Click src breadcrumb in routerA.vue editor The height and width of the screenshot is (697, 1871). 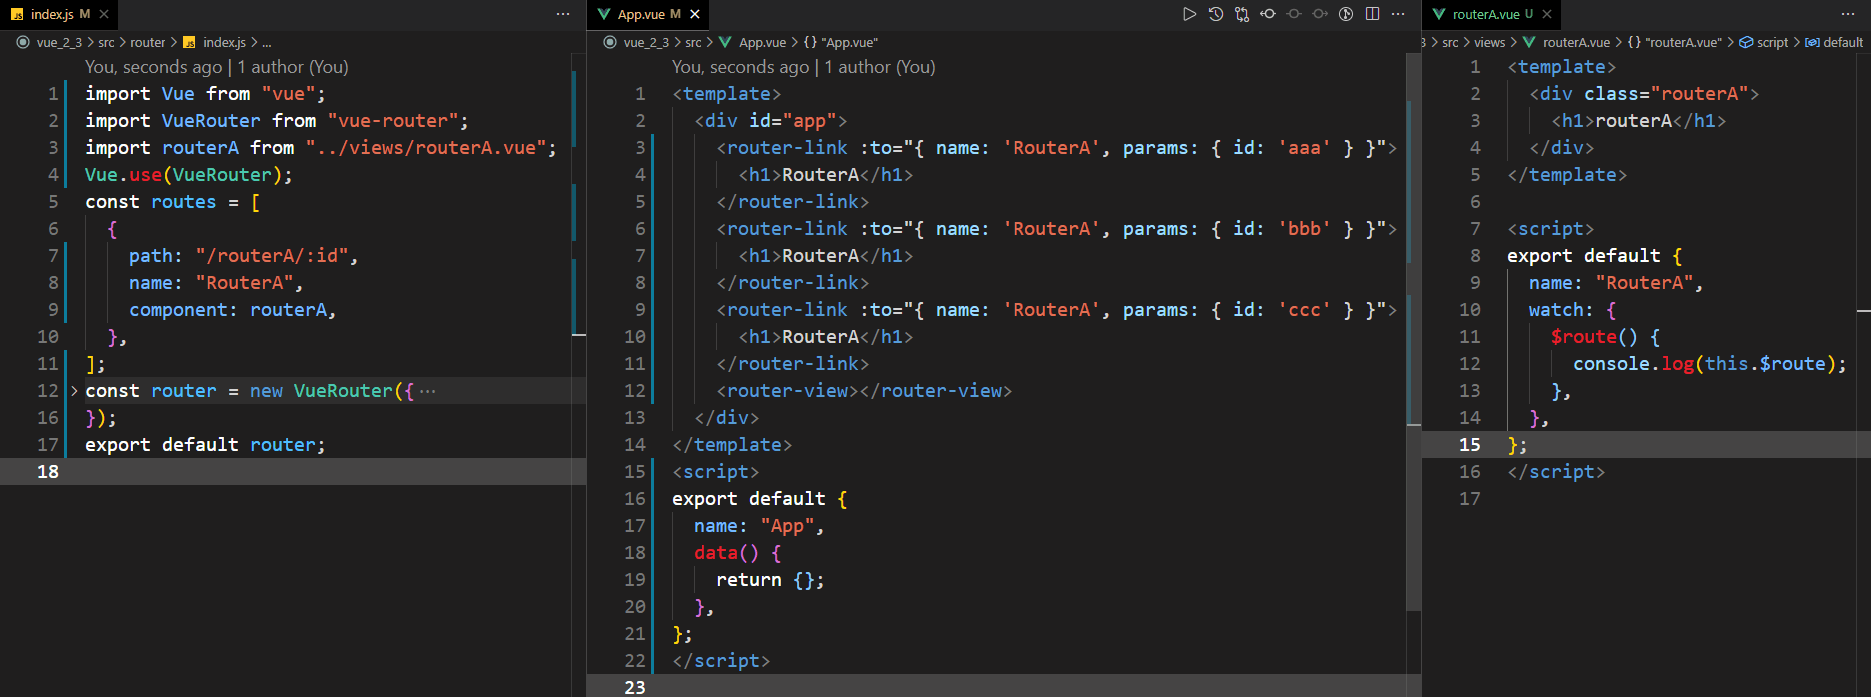tap(1450, 42)
